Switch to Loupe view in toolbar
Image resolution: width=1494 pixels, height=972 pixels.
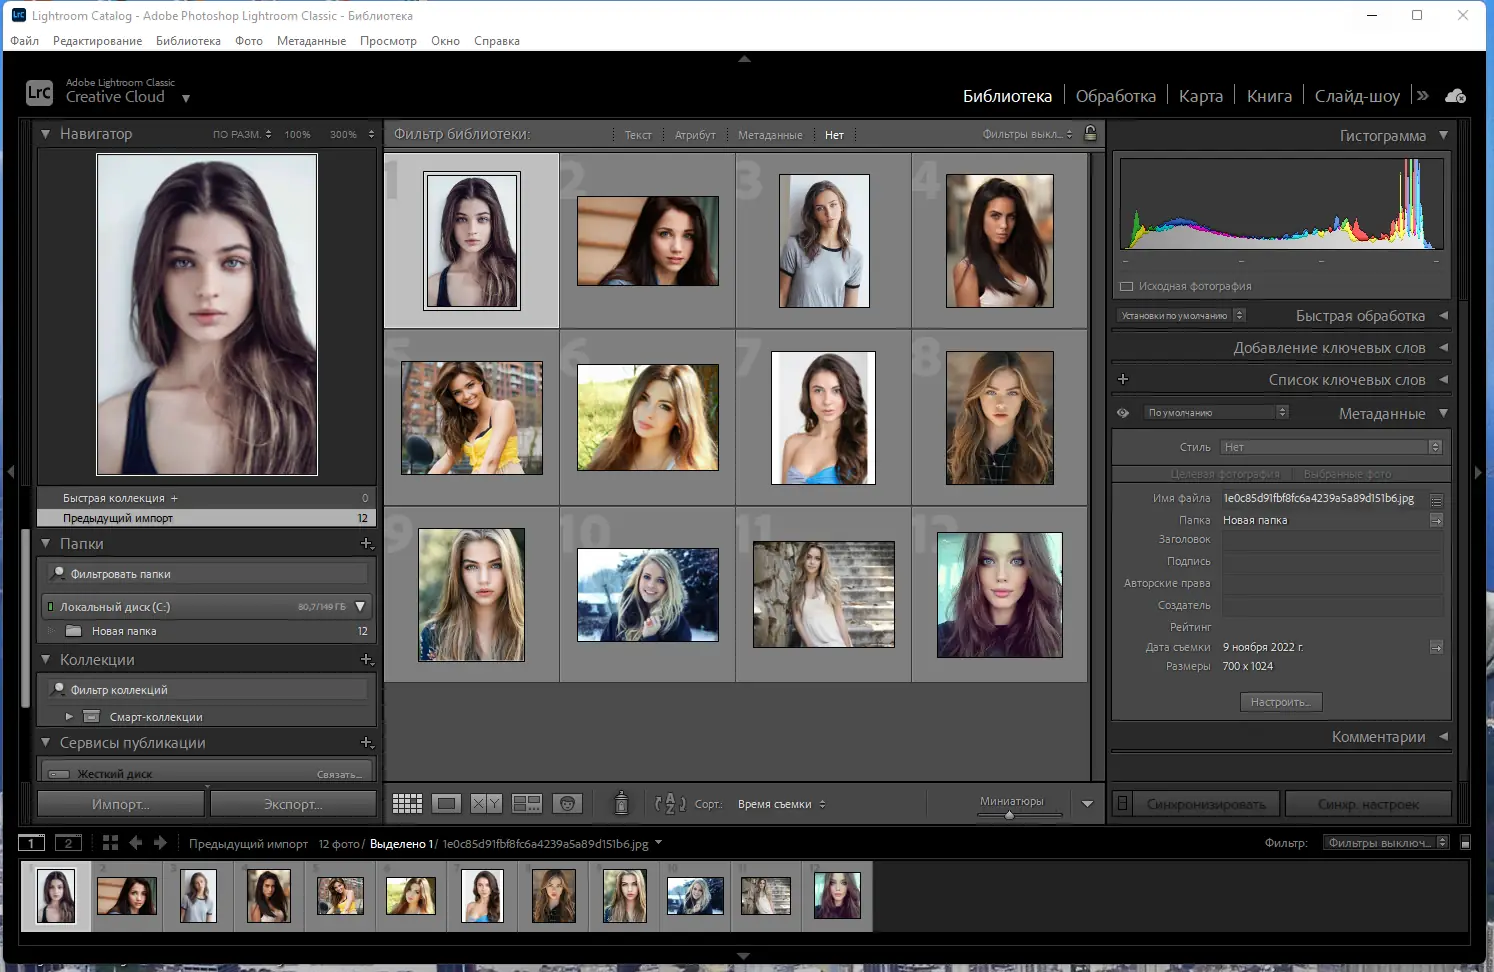tap(447, 804)
